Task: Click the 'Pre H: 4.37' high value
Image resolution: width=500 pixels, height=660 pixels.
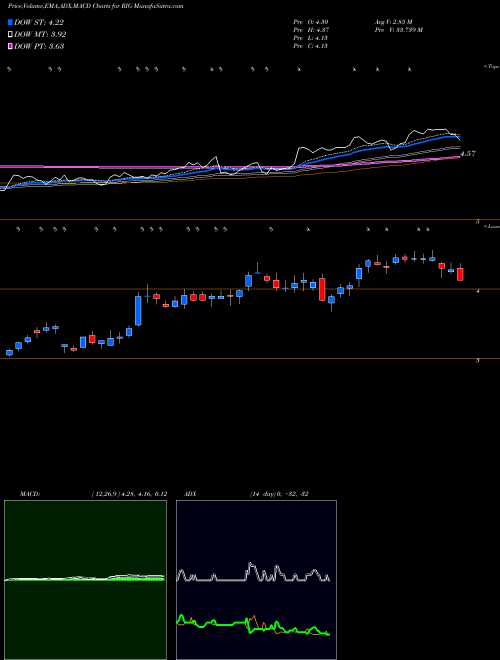Action: tap(311, 30)
